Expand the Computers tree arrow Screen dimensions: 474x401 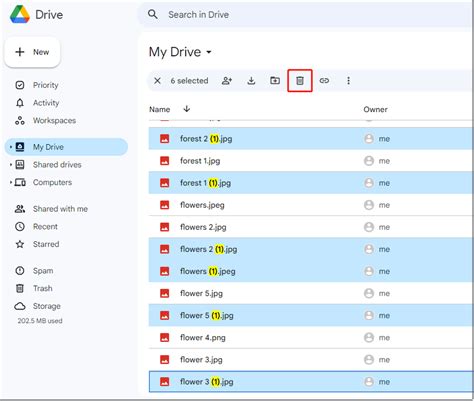[11, 182]
